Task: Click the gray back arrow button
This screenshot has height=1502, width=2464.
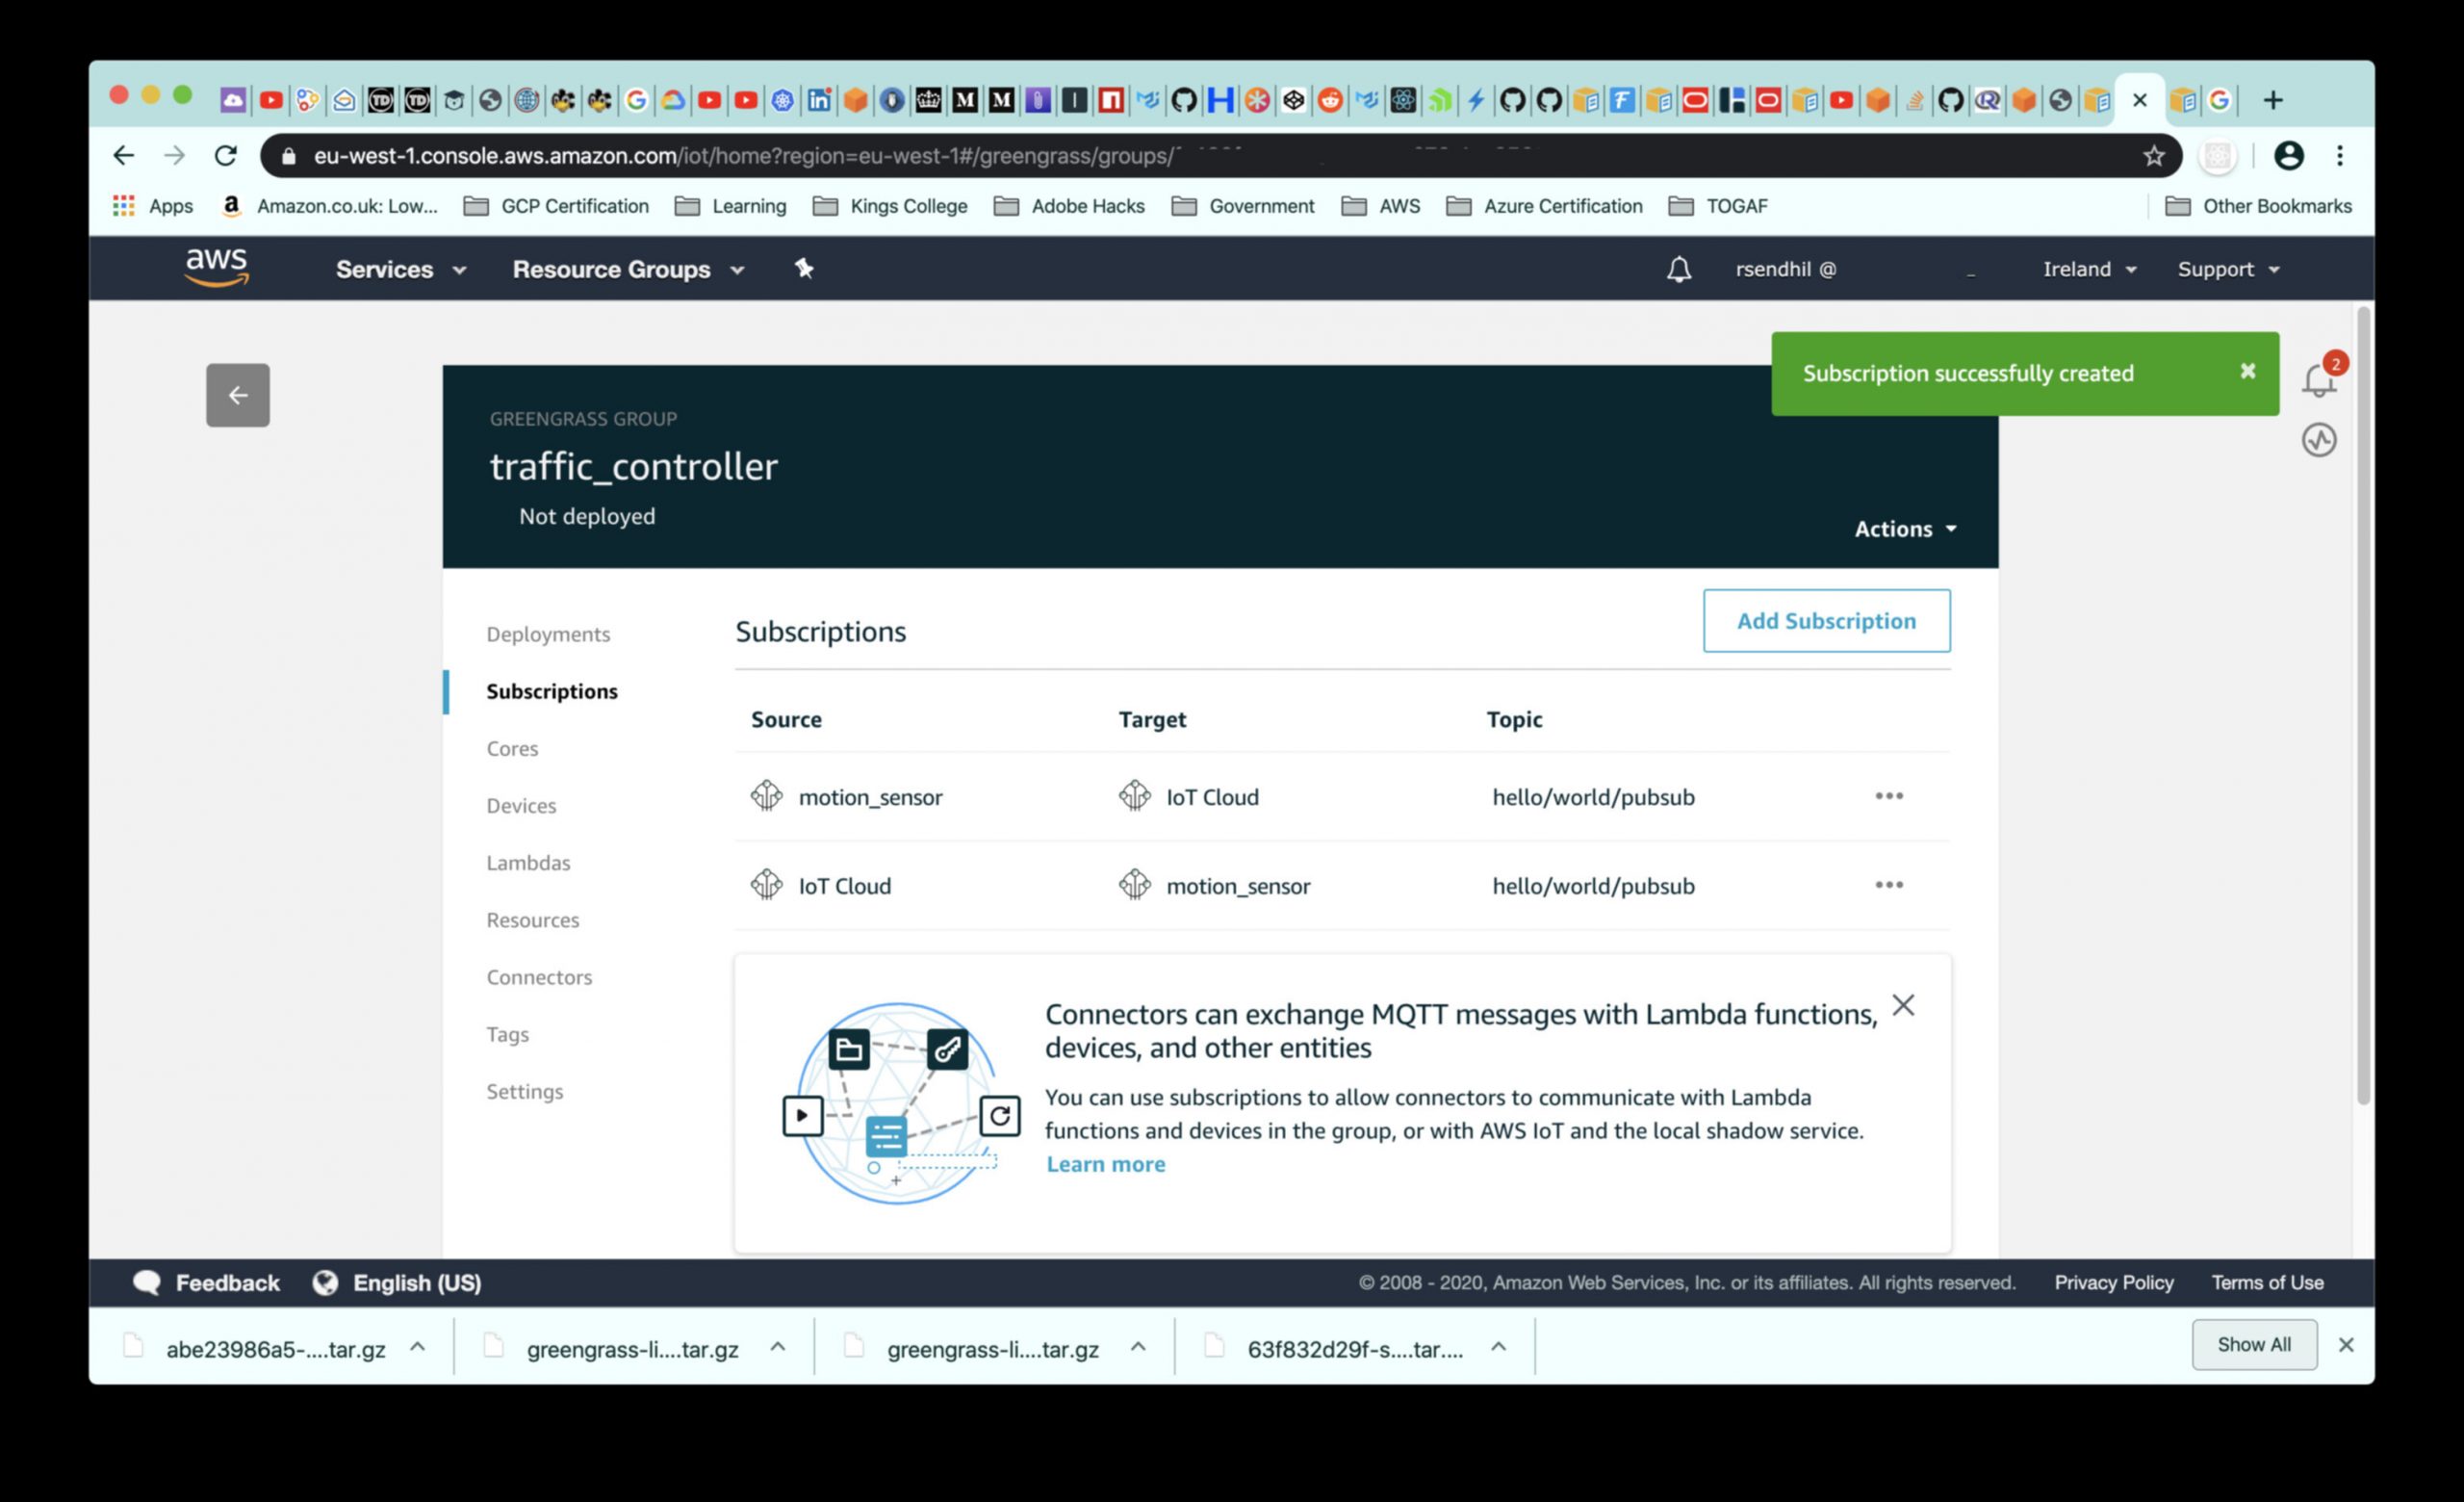Action: tap(237, 395)
